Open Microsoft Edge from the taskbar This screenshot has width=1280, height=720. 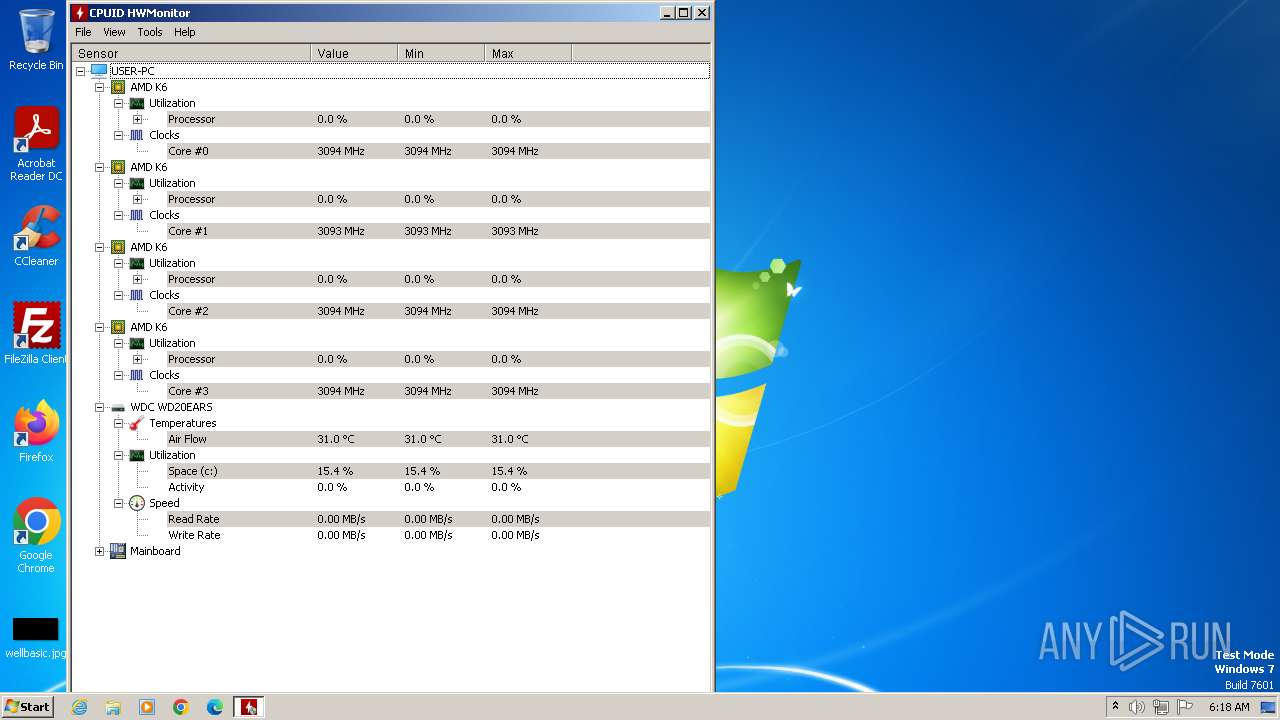point(215,707)
